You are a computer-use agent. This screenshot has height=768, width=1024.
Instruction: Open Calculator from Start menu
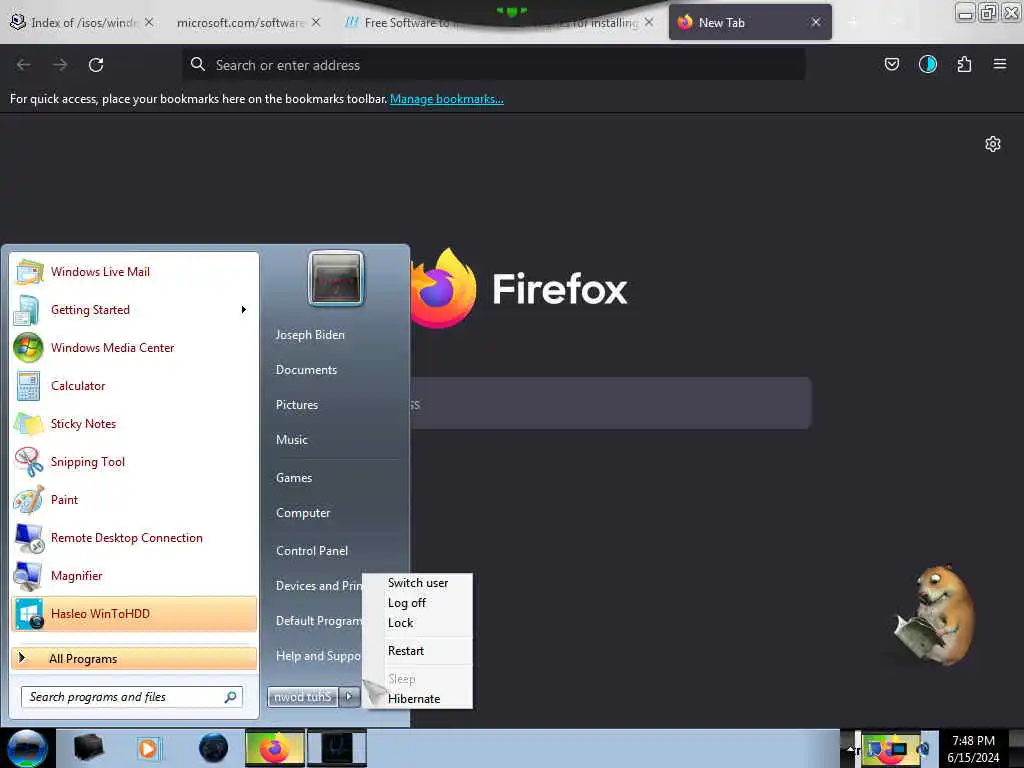134,386
